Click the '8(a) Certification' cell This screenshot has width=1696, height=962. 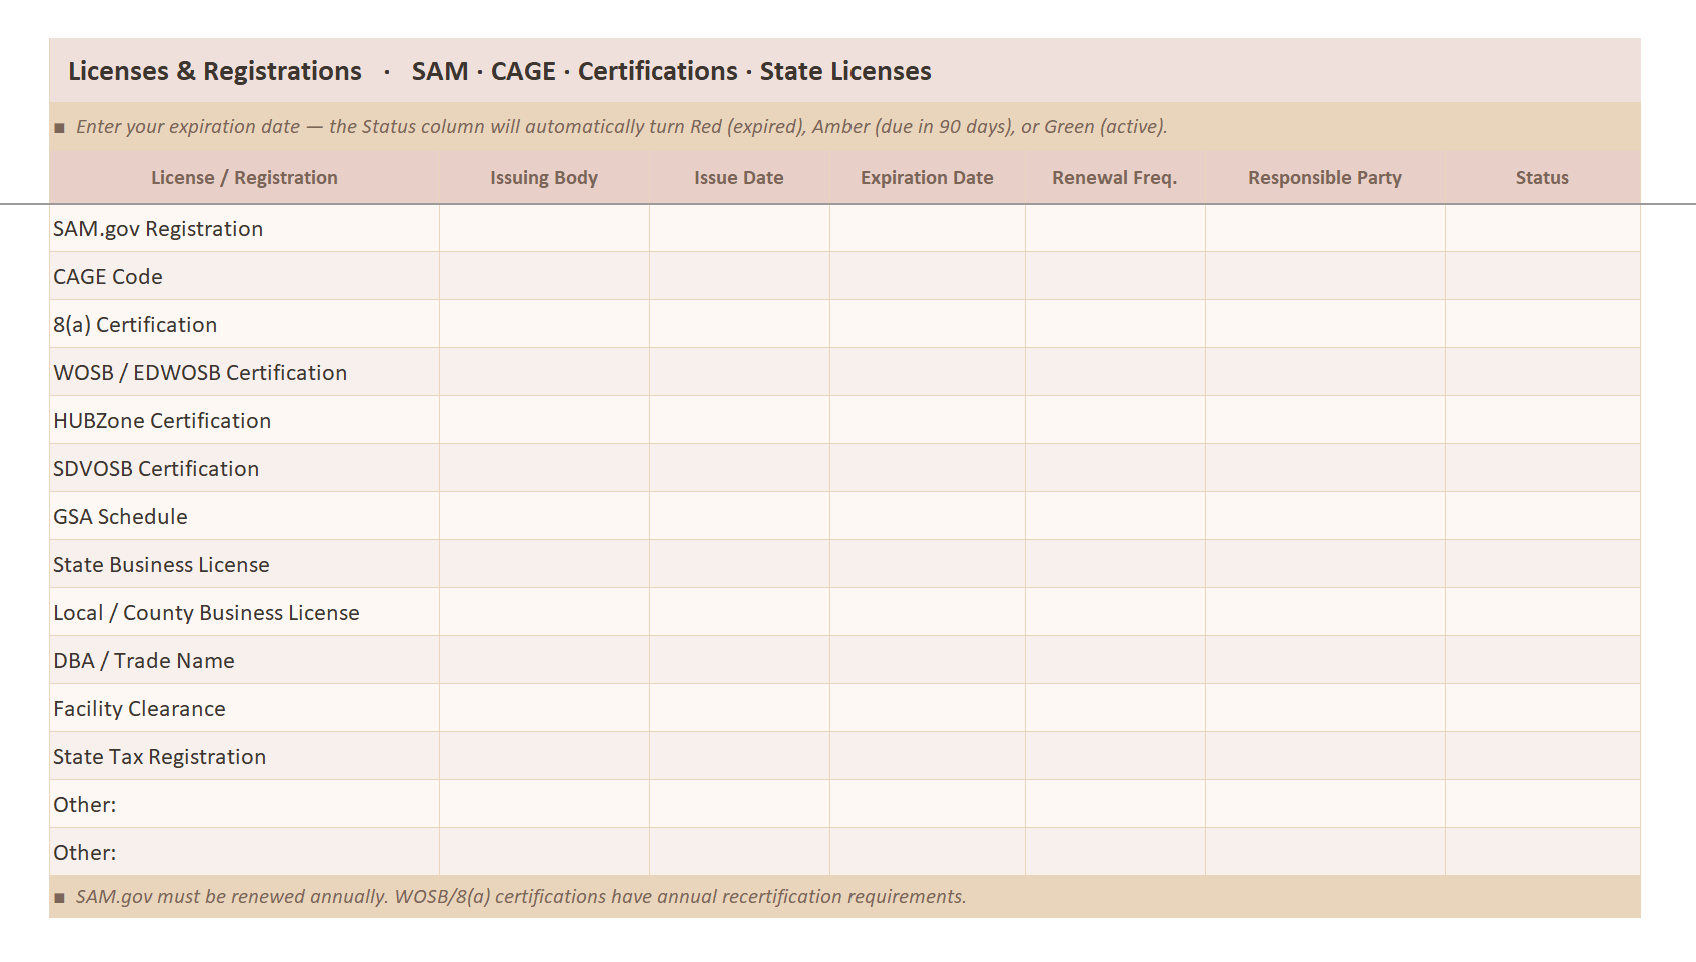click(244, 324)
